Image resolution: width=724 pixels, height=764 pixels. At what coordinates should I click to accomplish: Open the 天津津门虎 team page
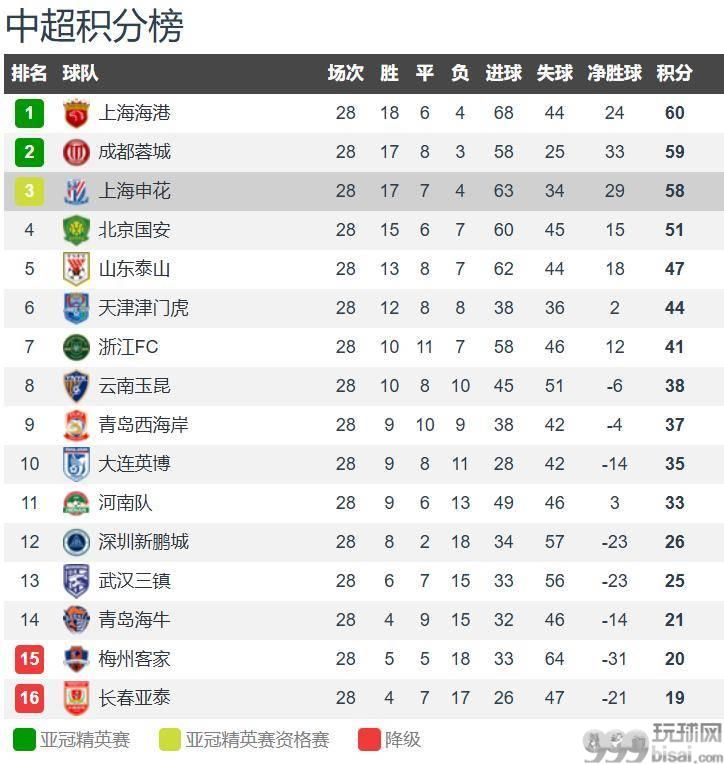point(143,308)
